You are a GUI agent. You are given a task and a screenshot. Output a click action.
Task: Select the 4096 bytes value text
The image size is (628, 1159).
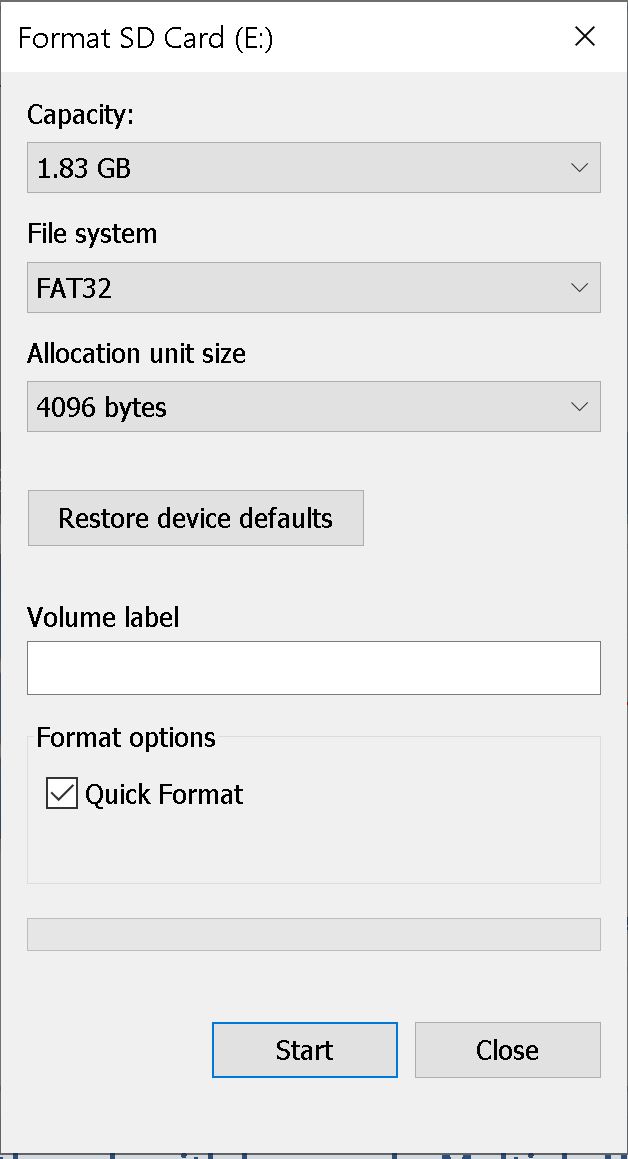pos(101,408)
